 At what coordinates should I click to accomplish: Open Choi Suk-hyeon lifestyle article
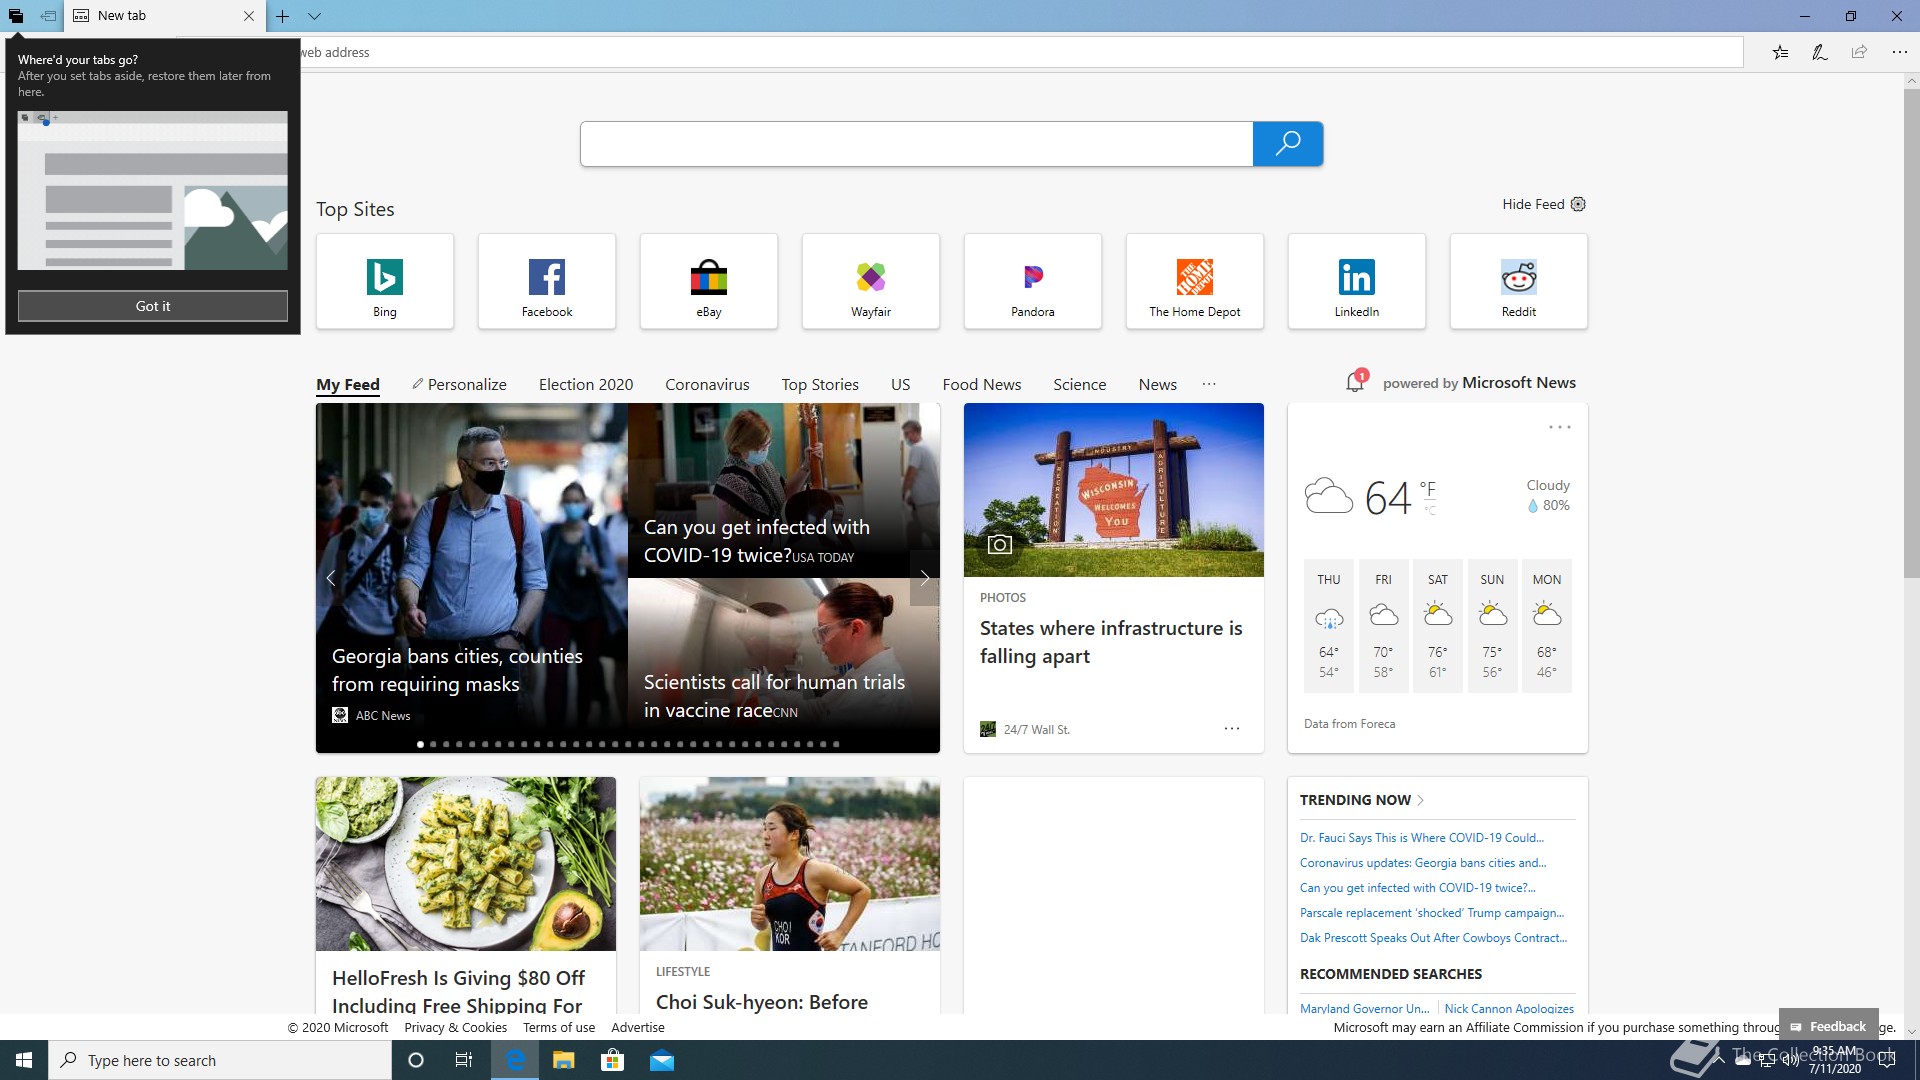tap(762, 1002)
